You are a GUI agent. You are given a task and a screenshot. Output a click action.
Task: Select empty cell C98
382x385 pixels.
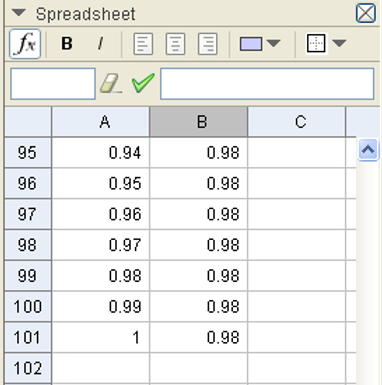coord(297,245)
